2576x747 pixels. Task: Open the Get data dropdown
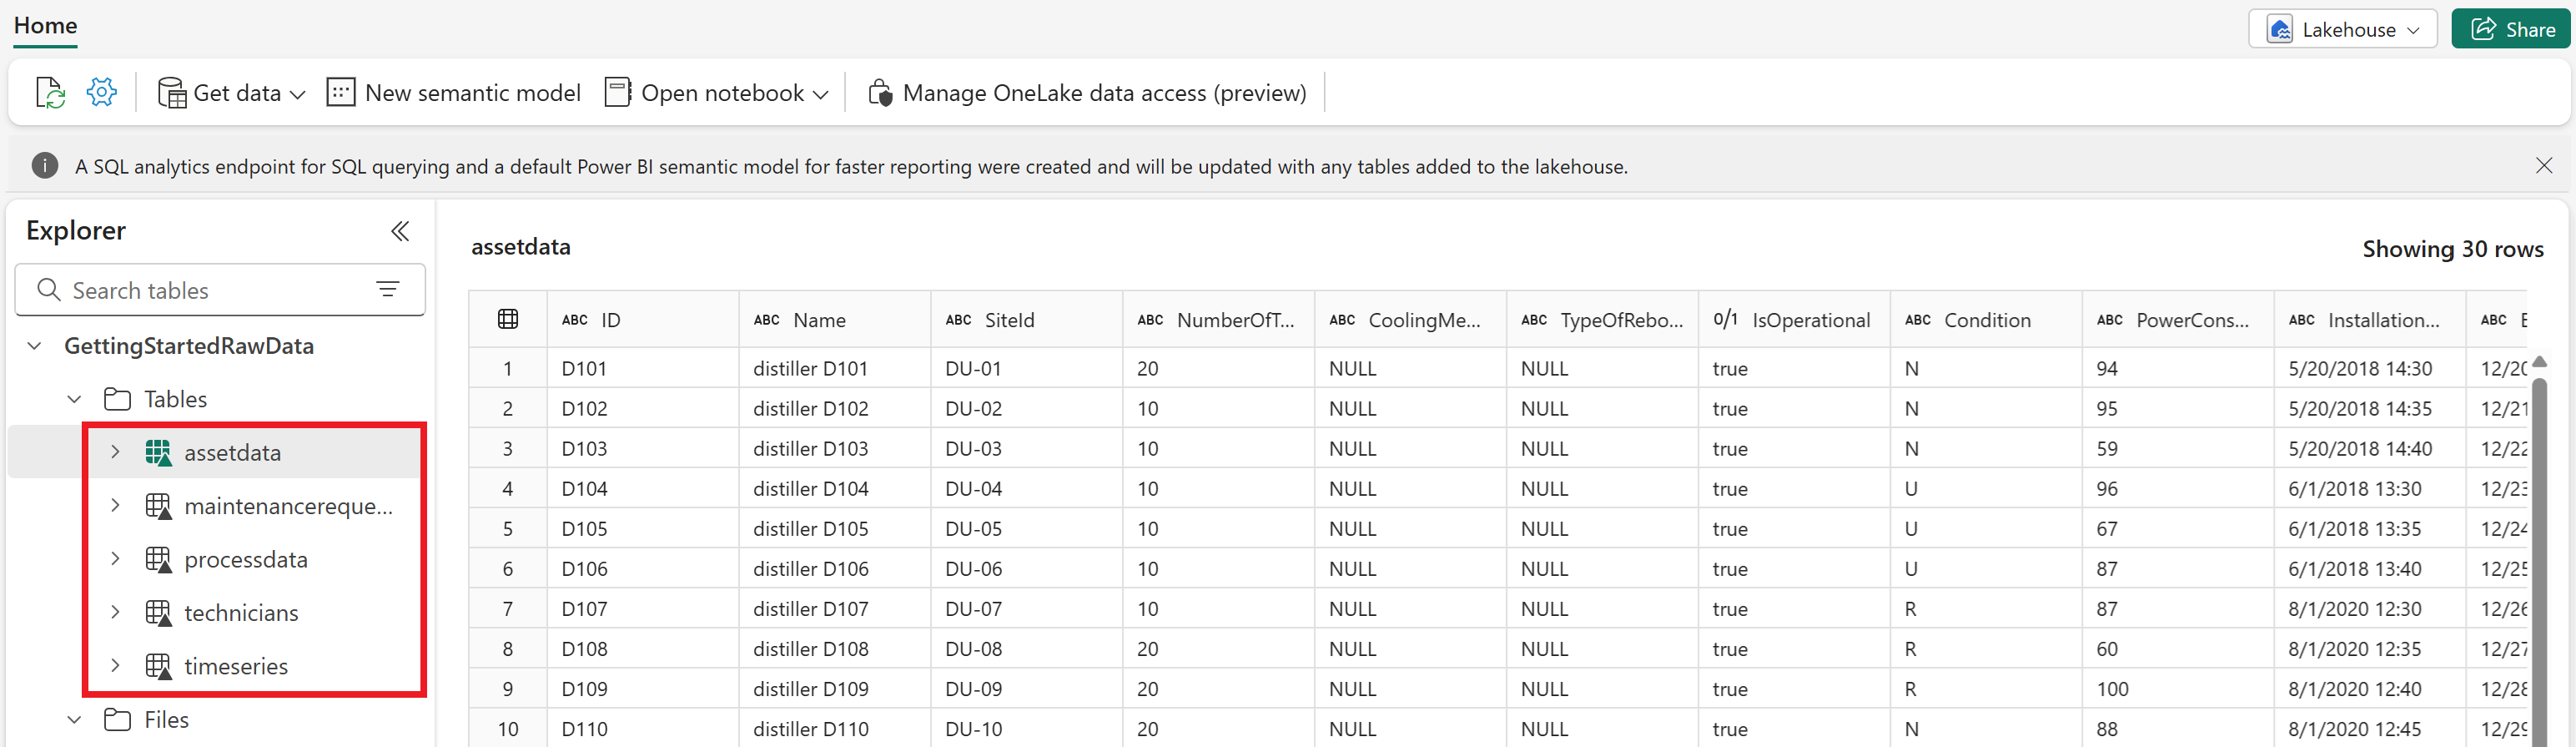(231, 93)
